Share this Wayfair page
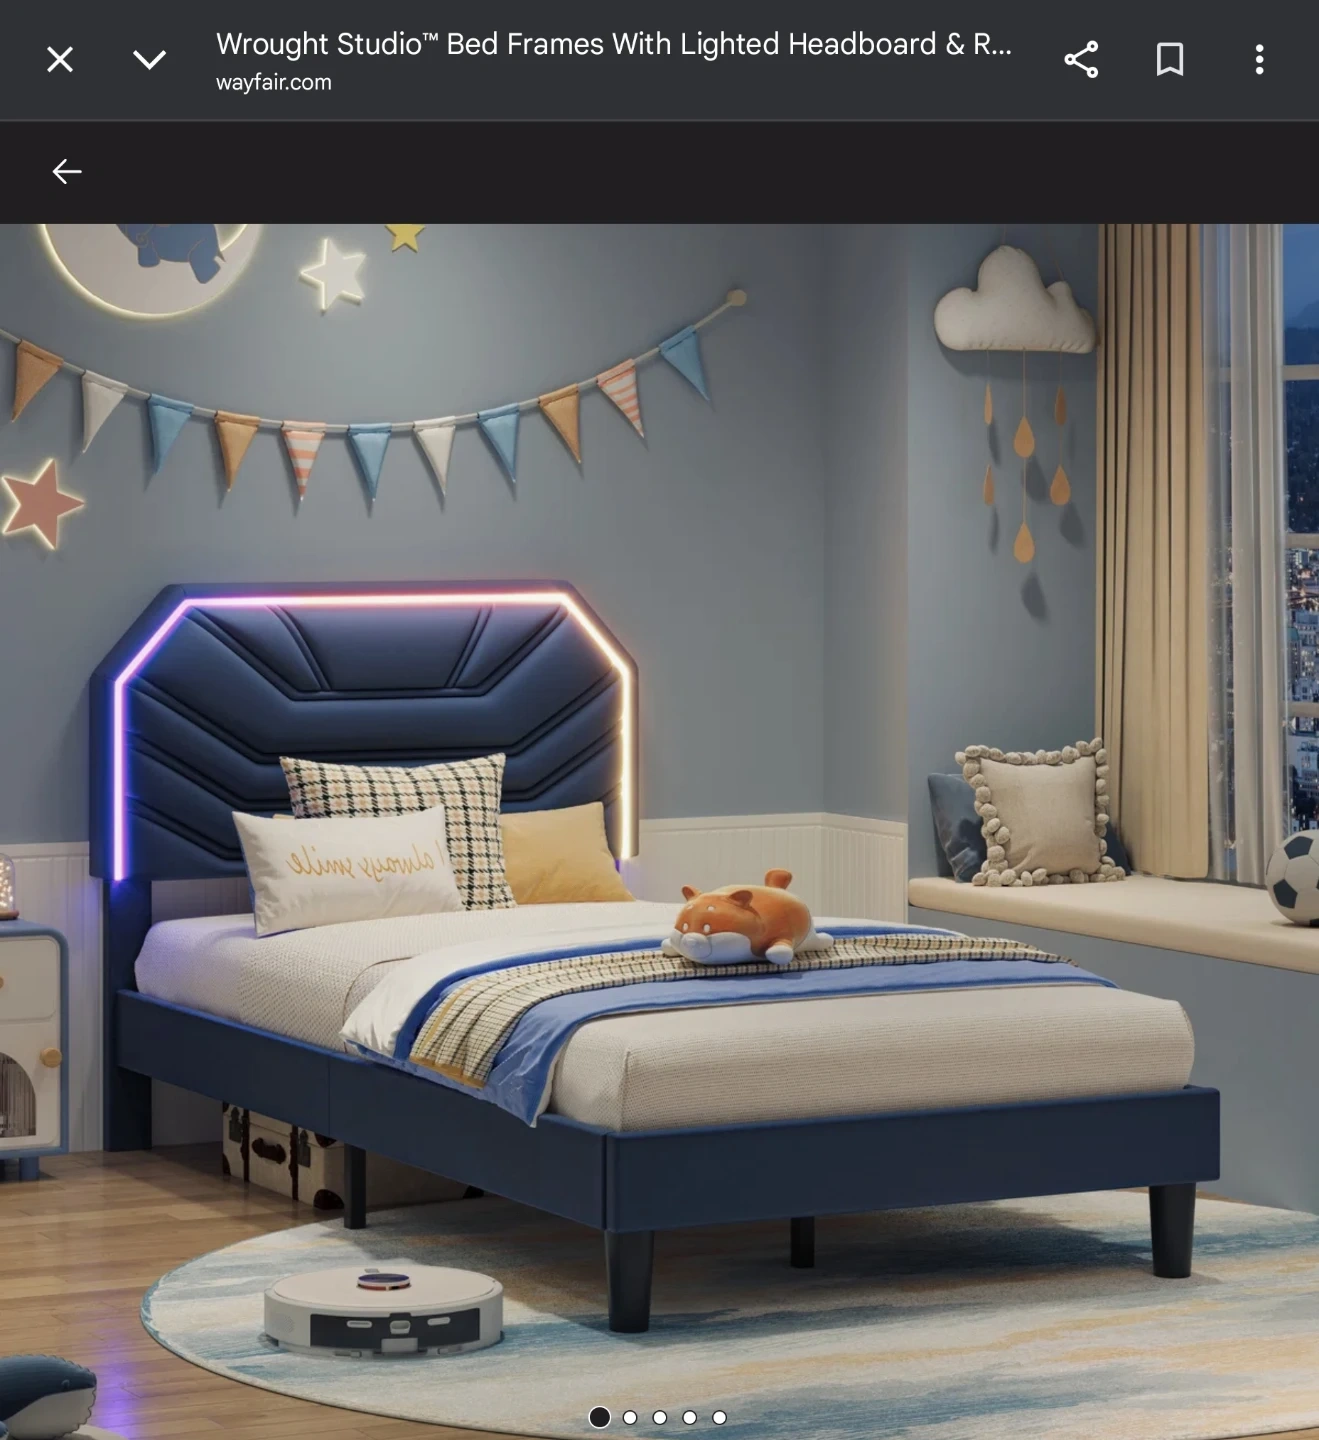 click(1081, 60)
